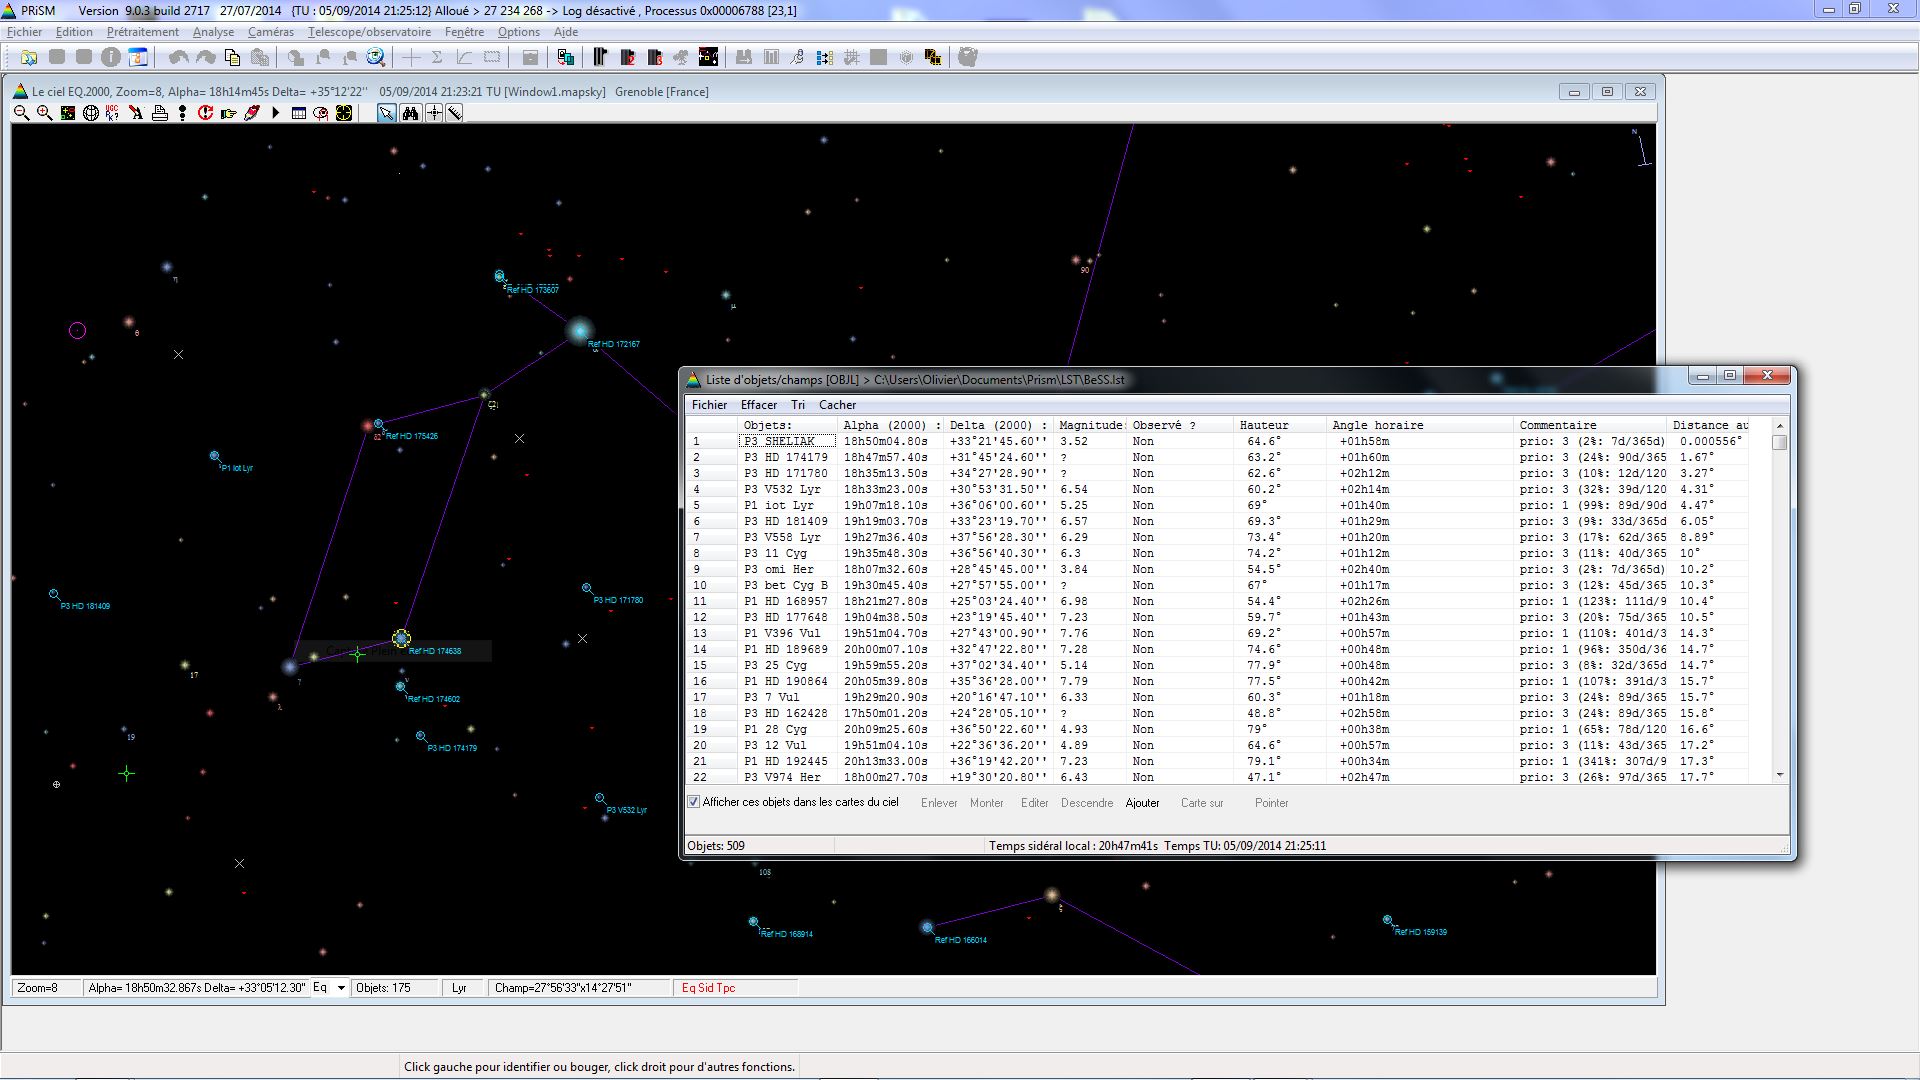The height and width of the screenshot is (1080, 1920).
Task: Select the binoculars search tool
Action: (410, 113)
